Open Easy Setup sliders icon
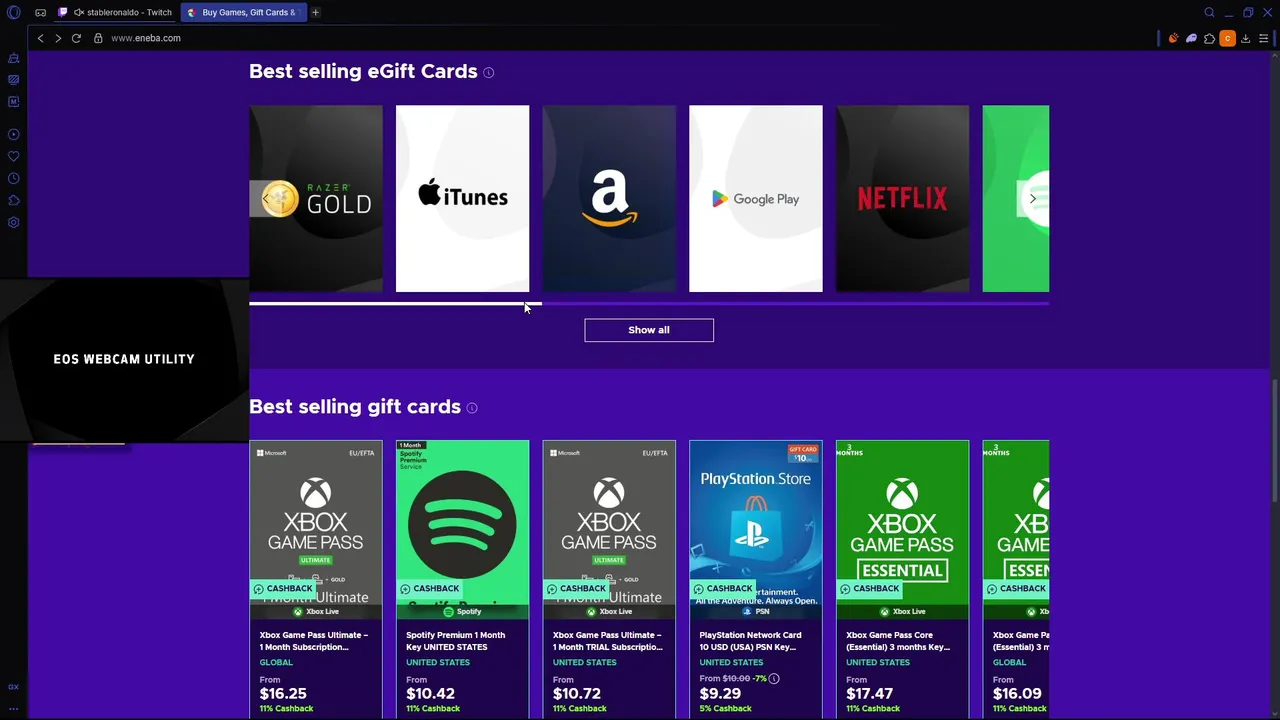This screenshot has width=1280, height=720. [x=1264, y=38]
